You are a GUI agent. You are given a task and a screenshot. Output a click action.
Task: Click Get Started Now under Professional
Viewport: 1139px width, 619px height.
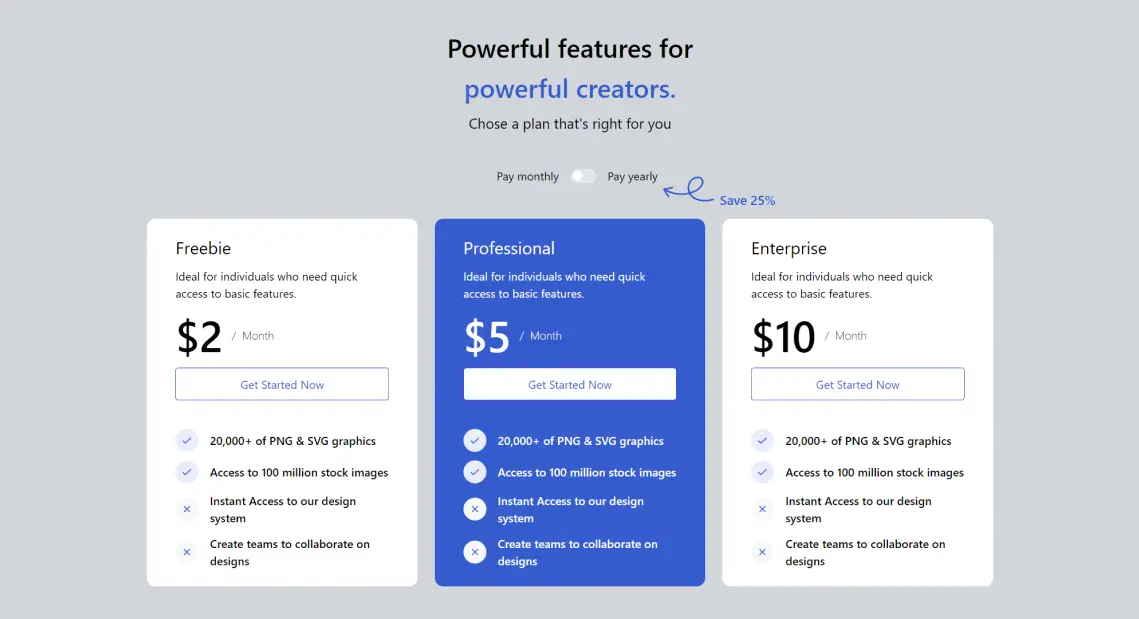pos(570,384)
